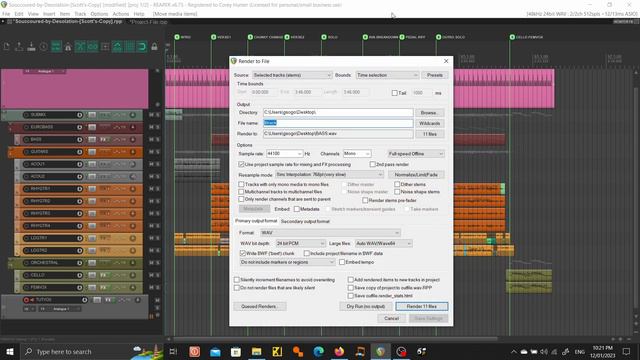640x360 pixels.
Task: Click the new project toolbar icon
Action: pyautogui.click(x=7, y=47)
